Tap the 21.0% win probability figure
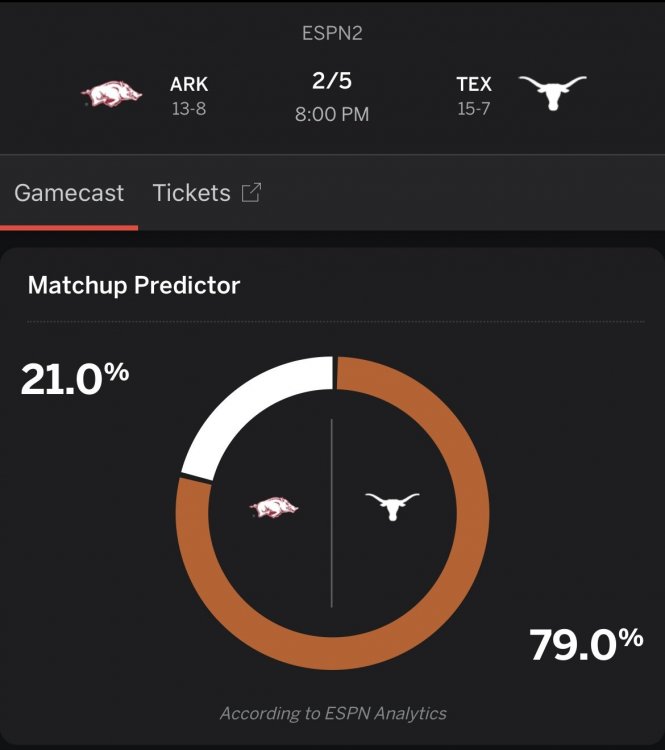665x750 pixels. (x=75, y=379)
